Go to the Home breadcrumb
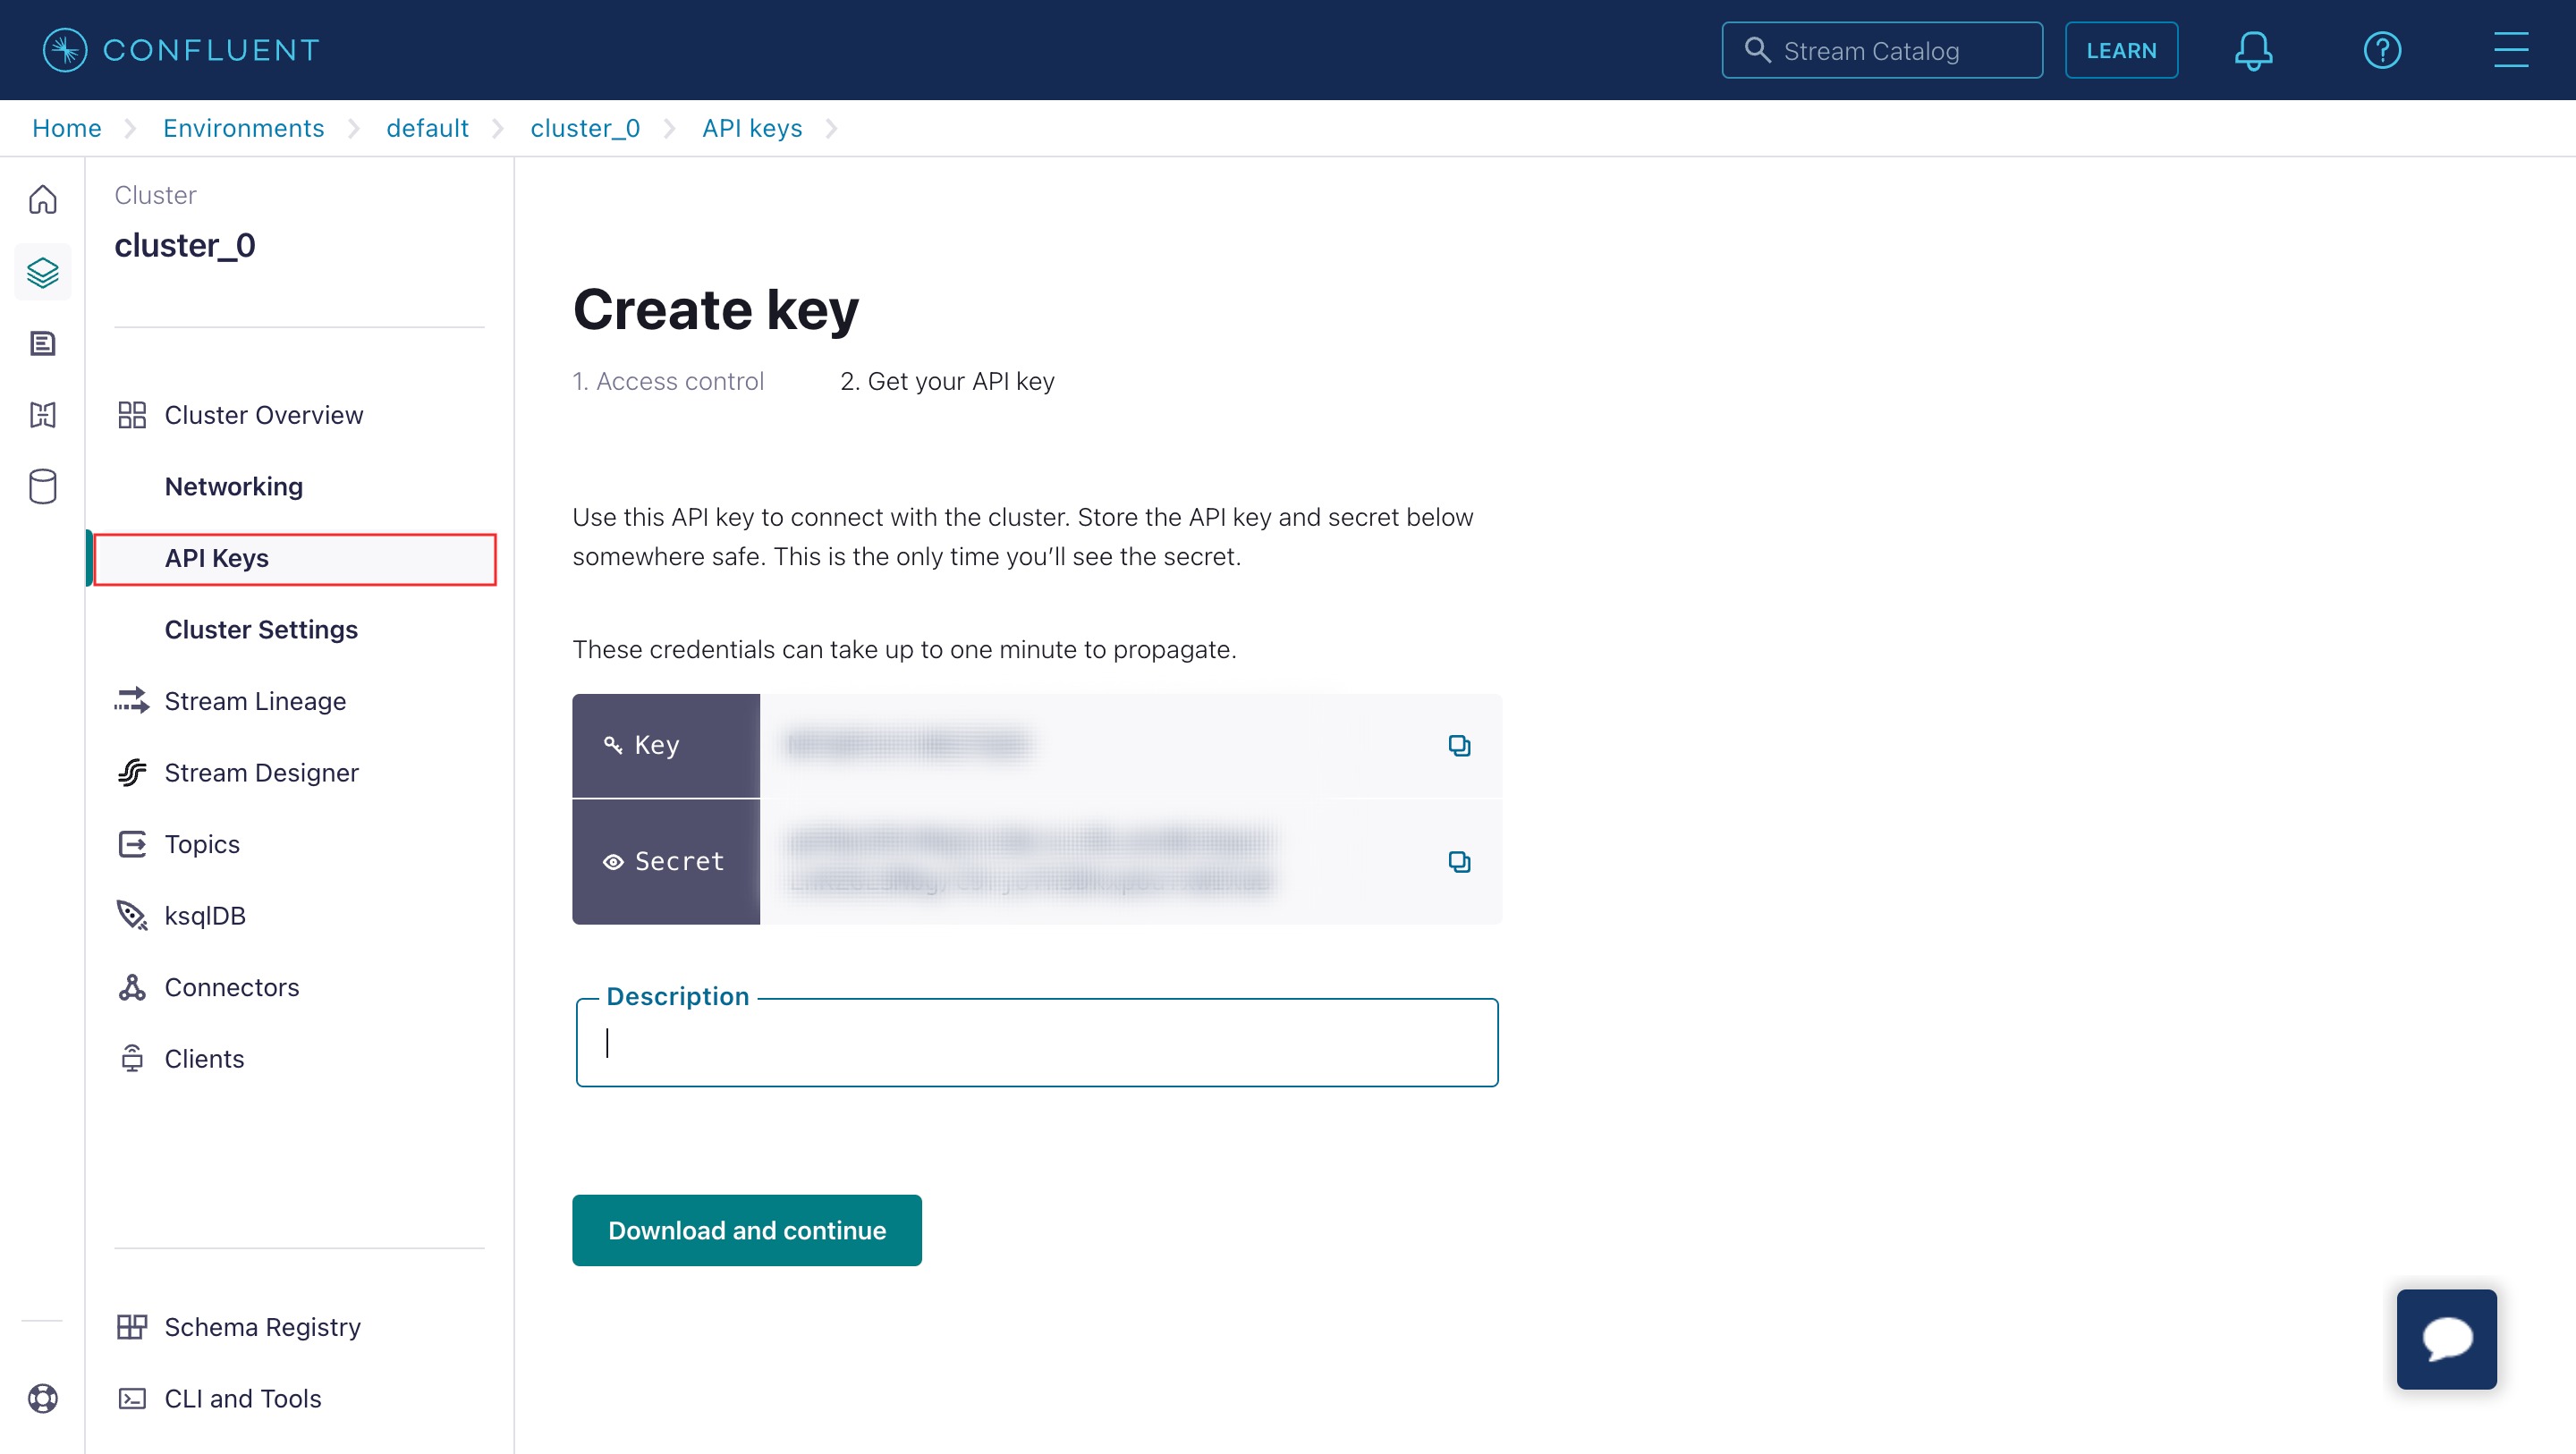Screen dimensions: 2576x1454 pos(66,128)
